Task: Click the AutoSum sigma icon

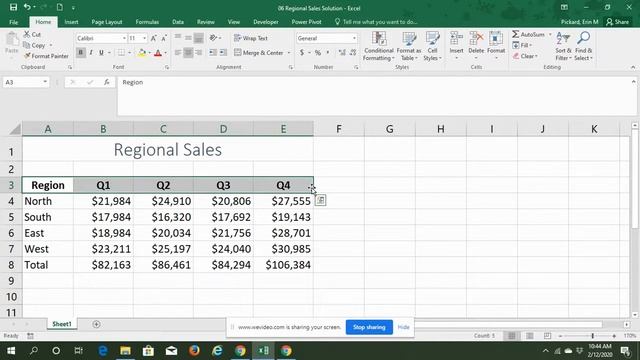Action: pyautogui.click(x=516, y=34)
